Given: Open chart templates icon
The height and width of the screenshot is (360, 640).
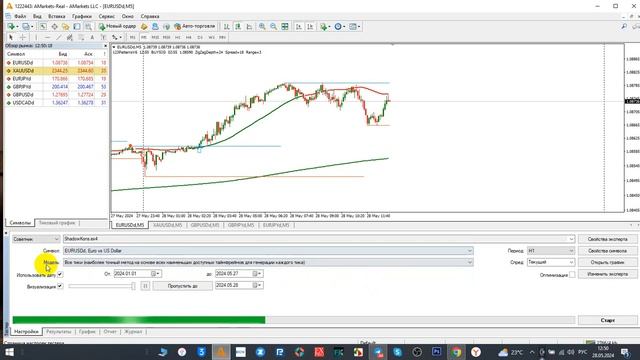Looking at the screenshot, I should click(x=354, y=27).
